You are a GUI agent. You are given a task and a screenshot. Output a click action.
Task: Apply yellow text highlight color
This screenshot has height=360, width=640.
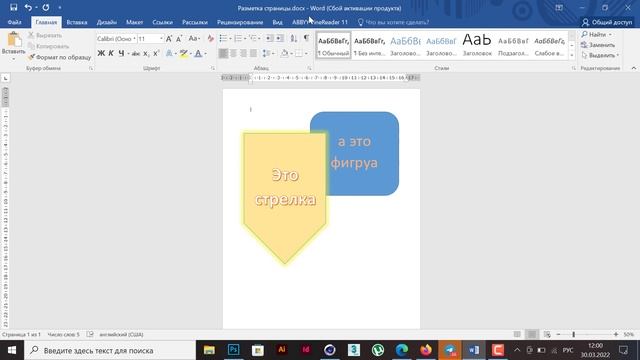point(184,53)
